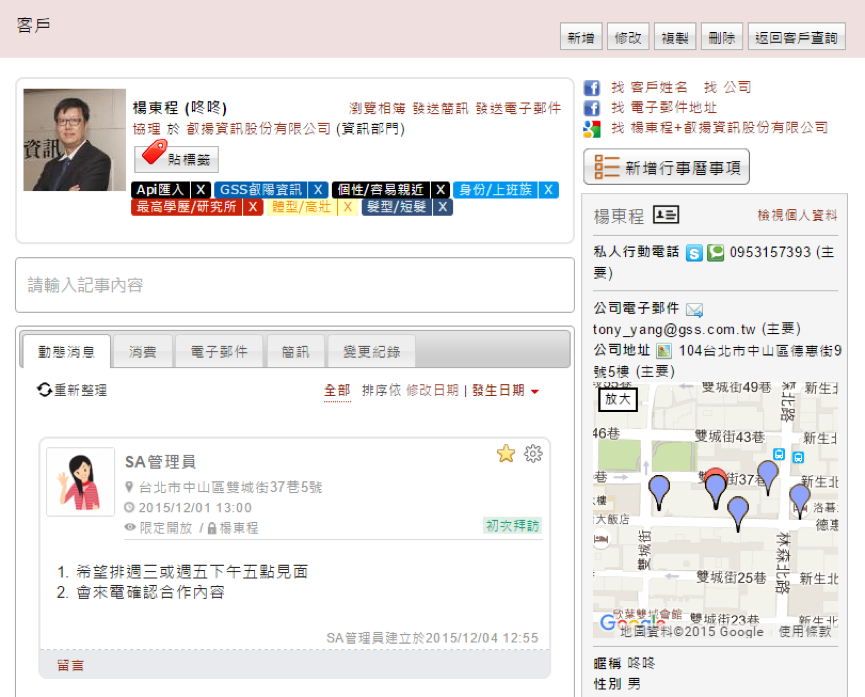Switch to the 電子郵件 tab
The height and width of the screenshot is (697, 865).
point(219,352)
